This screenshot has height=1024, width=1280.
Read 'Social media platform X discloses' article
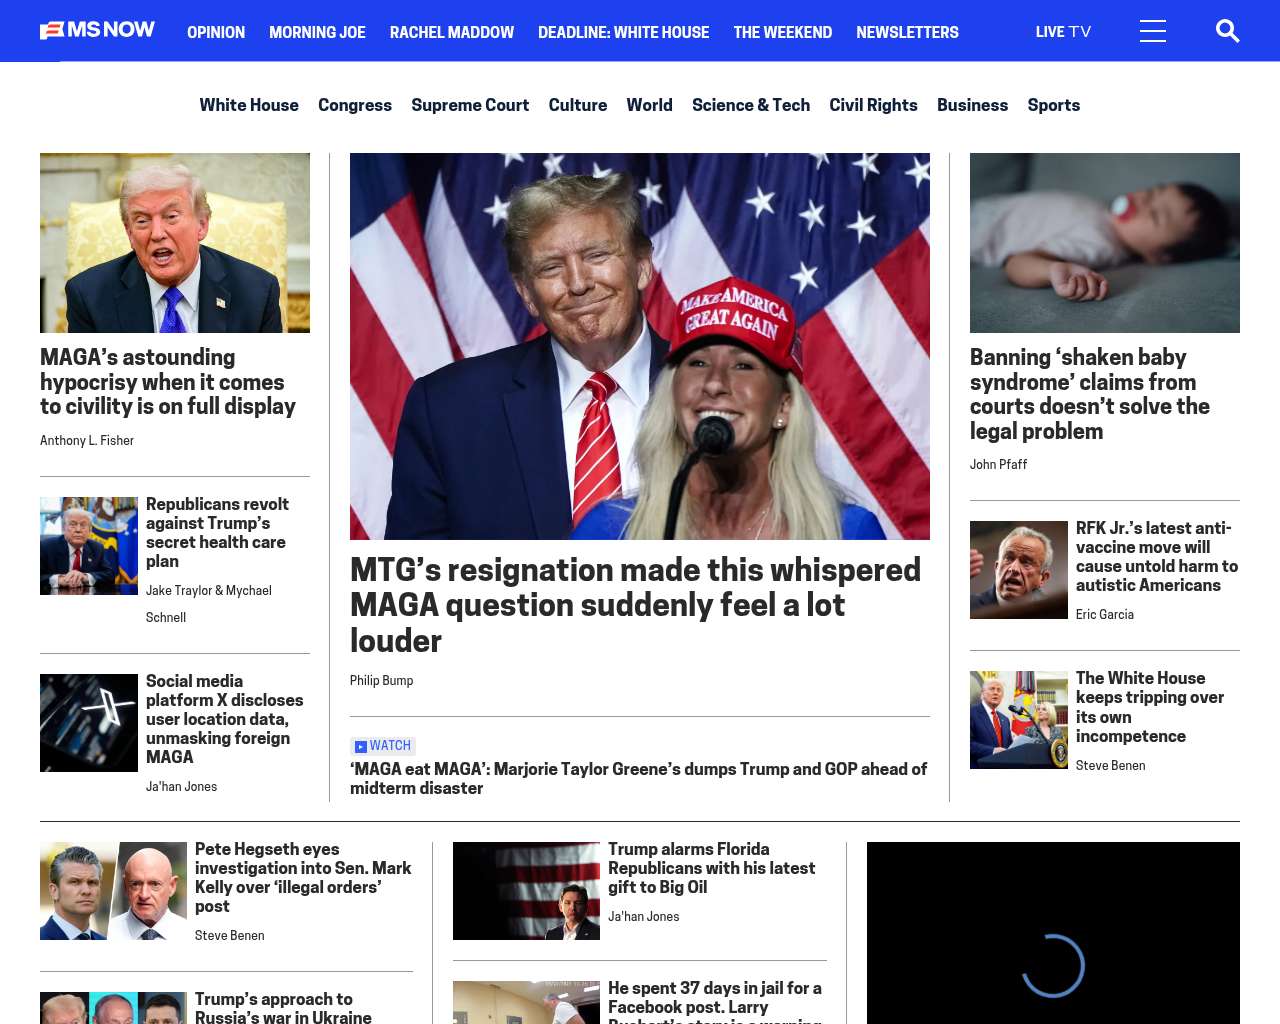225,719
